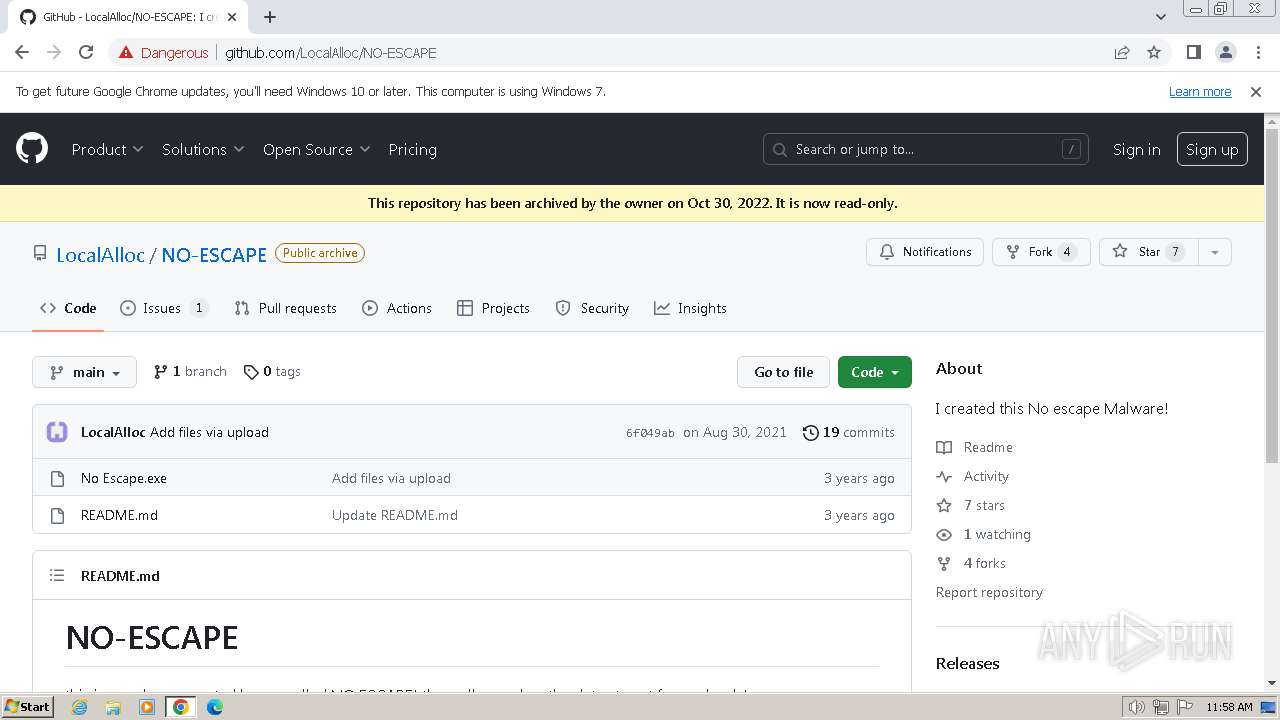The width and height of the screenshot is (1280, 720).
Task: Star the repository
Action: pyautogui.click(x=1149, y=252)
